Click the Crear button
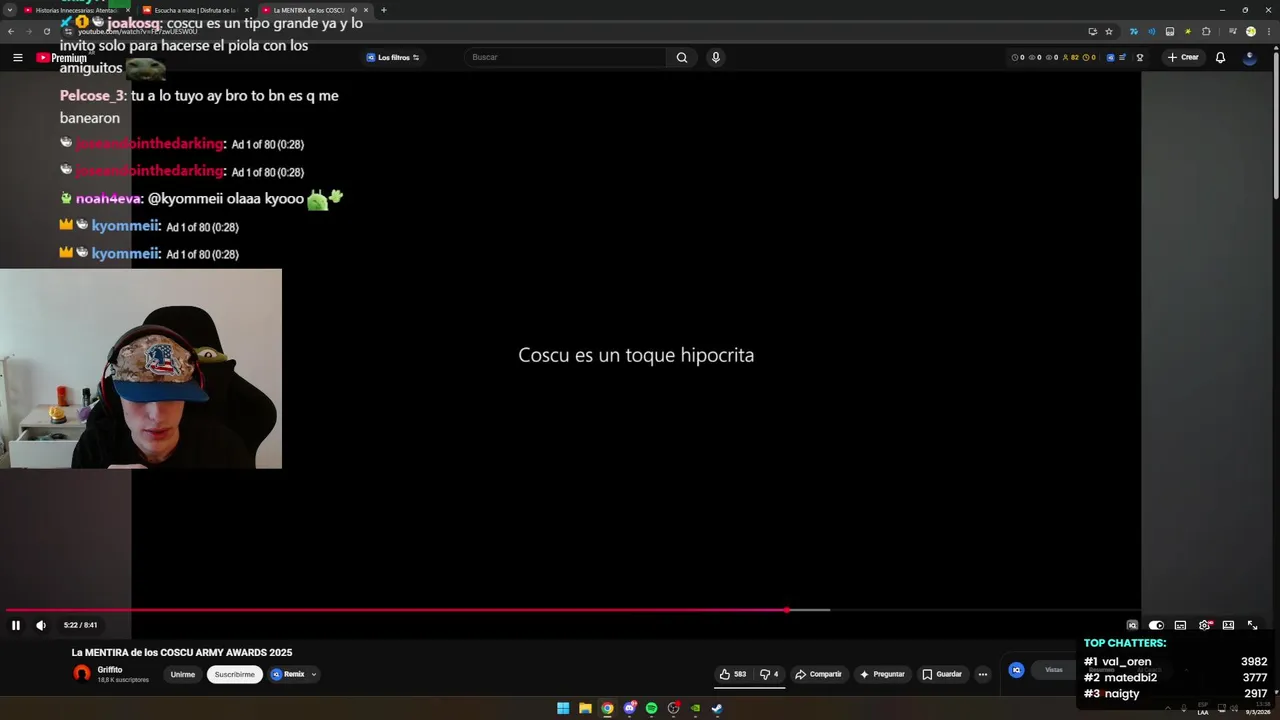 pos(1183,57)
